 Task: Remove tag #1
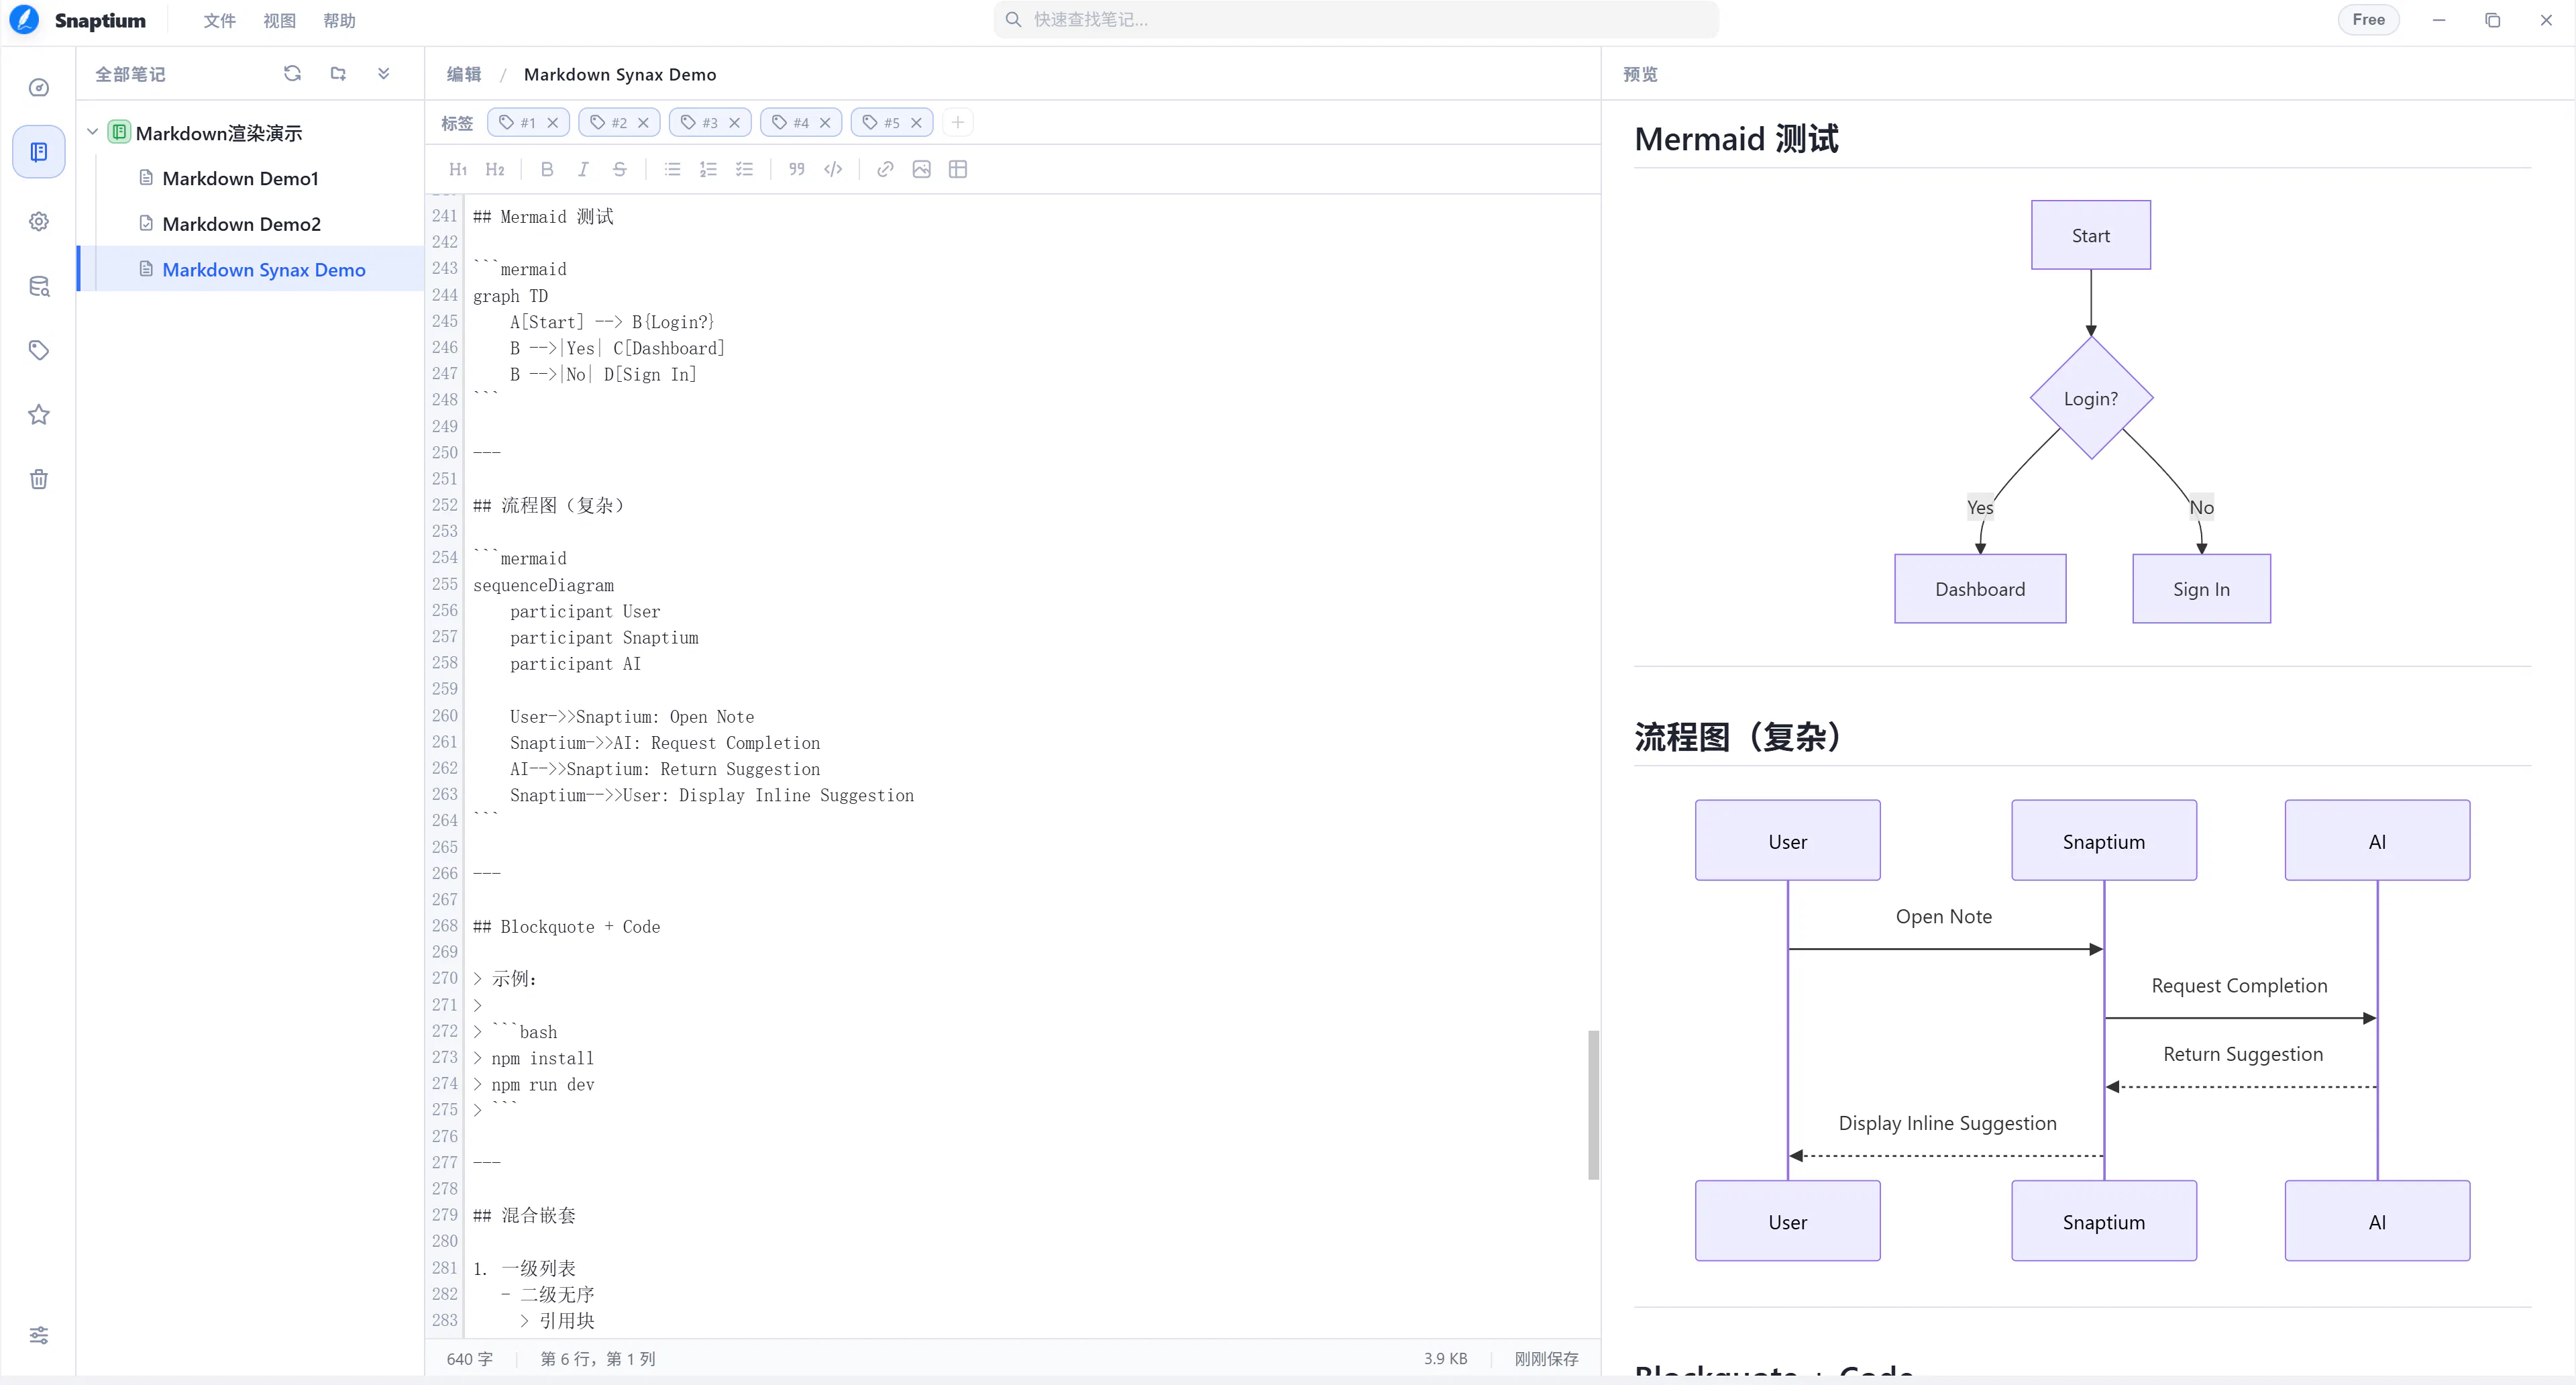pyautogui.click(x=552, y=123)
